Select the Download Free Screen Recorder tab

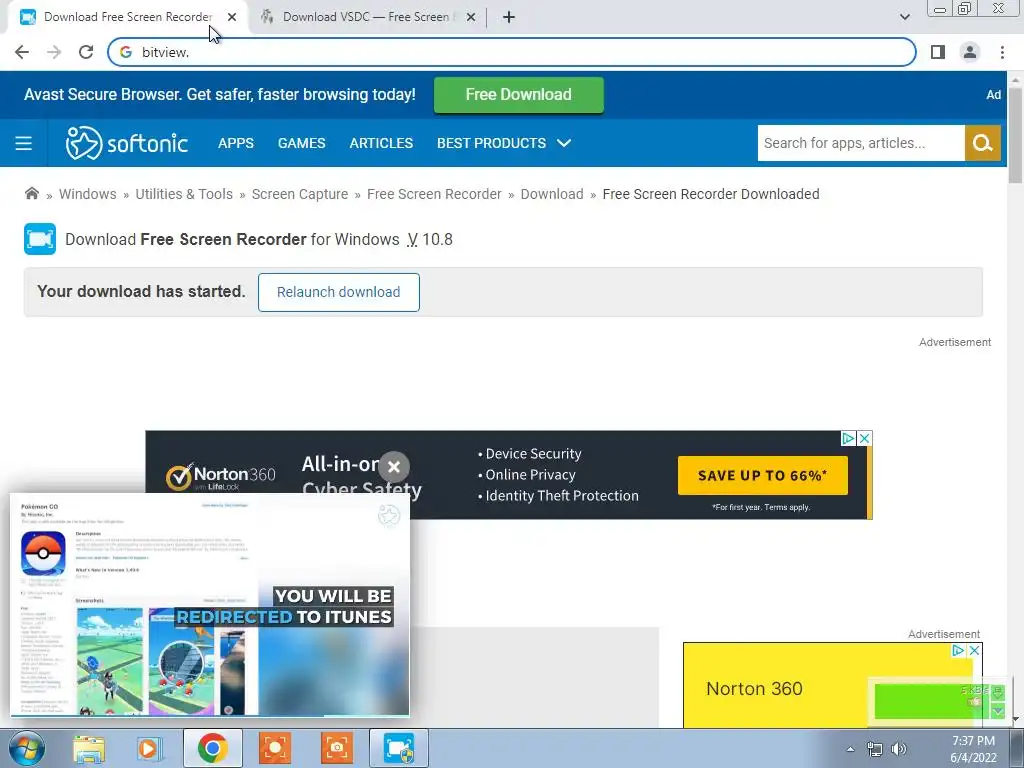(127, 17)
